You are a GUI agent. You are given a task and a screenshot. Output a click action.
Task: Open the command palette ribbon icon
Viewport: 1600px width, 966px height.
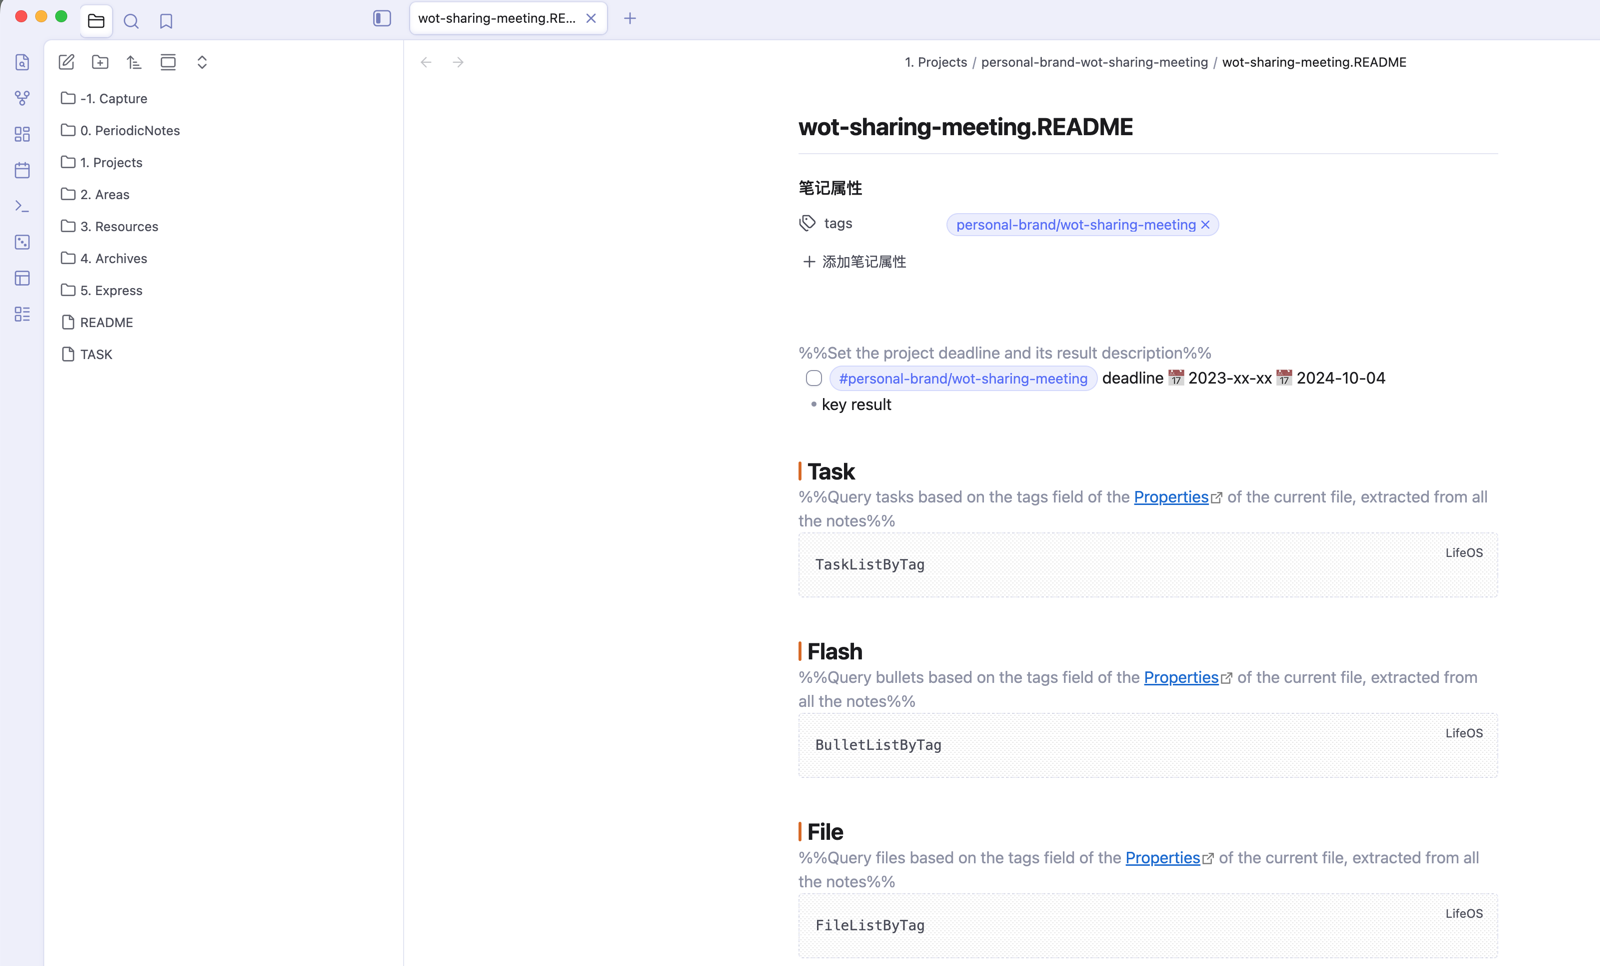point(22,206)
